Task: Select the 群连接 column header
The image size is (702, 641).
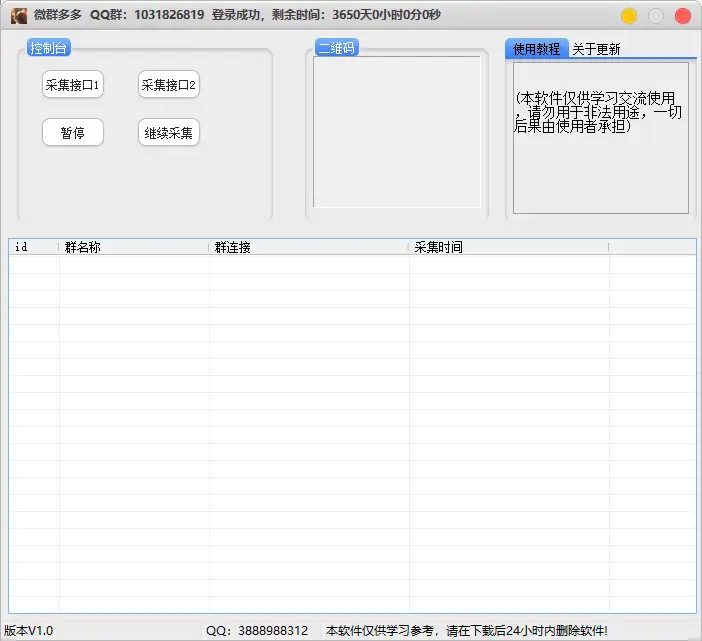Action: [309, 247]
